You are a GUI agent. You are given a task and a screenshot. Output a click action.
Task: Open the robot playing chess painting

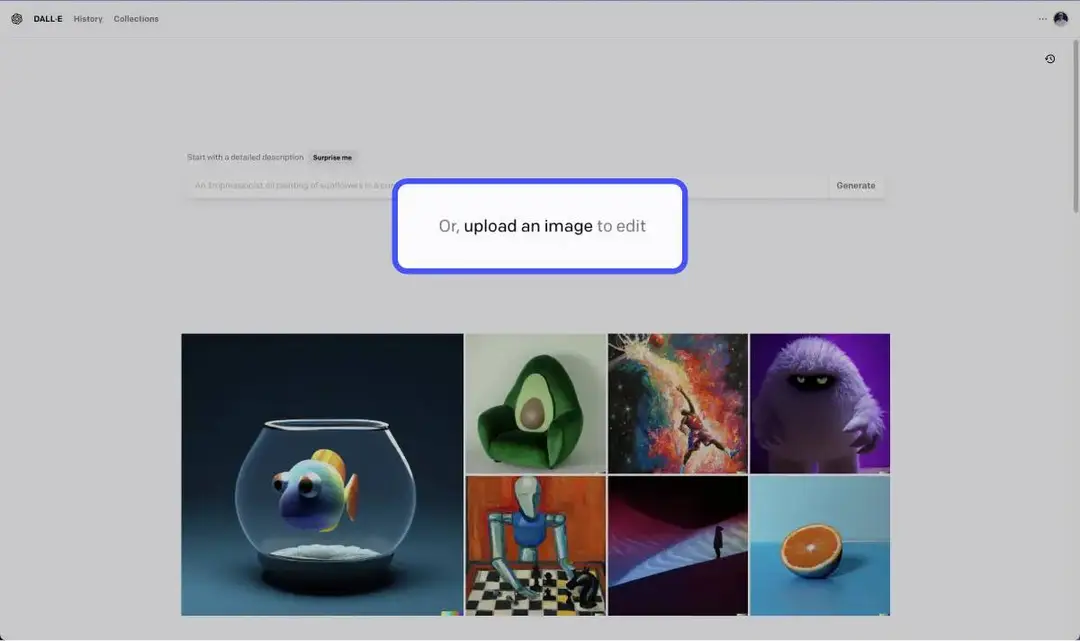(x=536, y=545)
